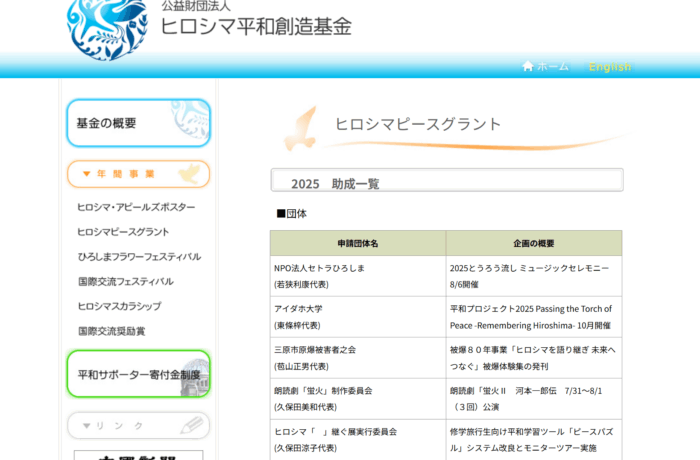Open the ホーム link
The width and height of the screenshot is (700, 460).
tap(553, 66)
